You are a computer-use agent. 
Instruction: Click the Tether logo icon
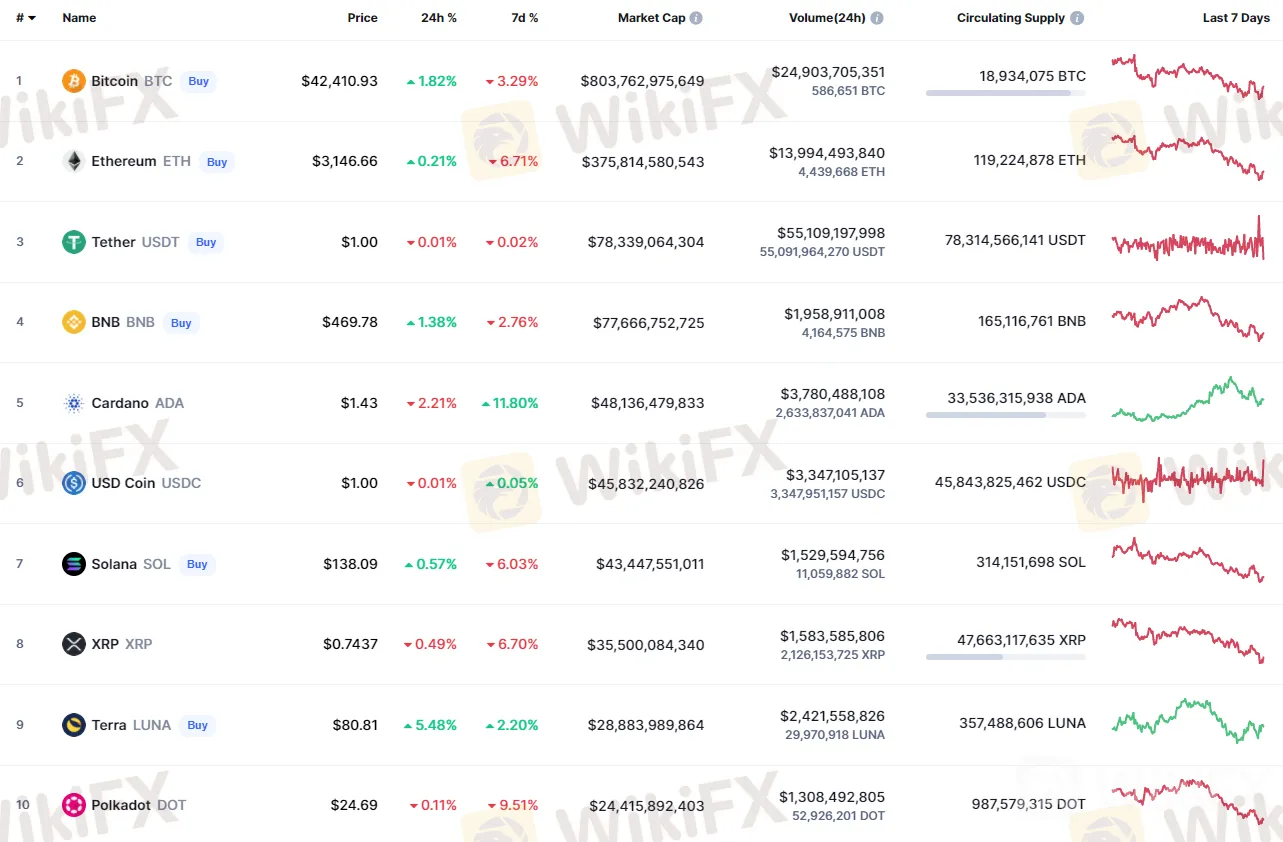click(74, 242)
